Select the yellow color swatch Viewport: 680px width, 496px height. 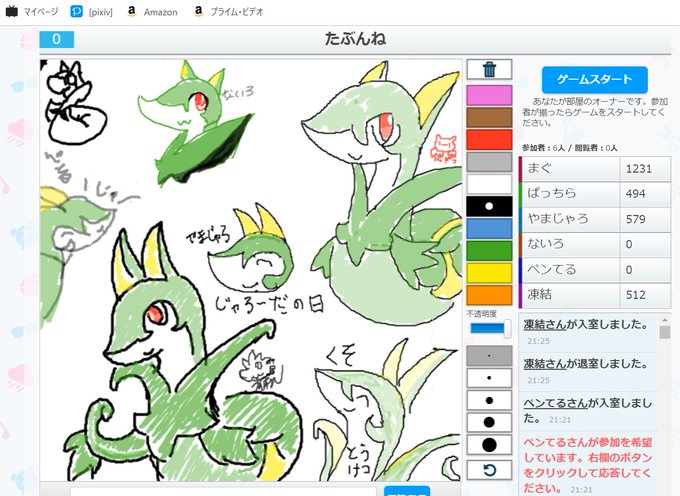(489, 273)
